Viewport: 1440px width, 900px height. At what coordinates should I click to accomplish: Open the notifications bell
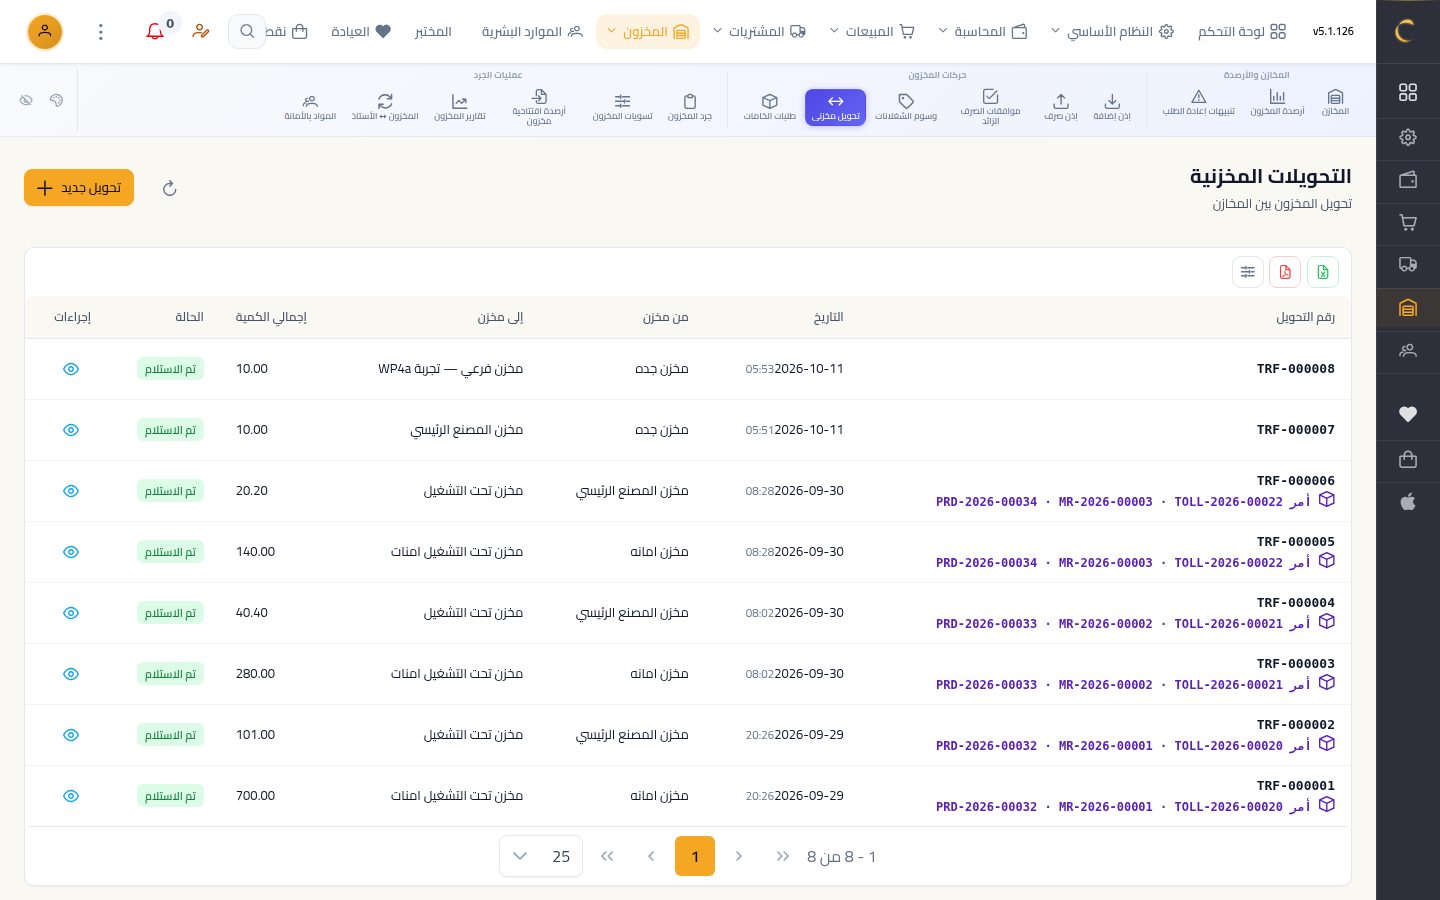[155, 32]
